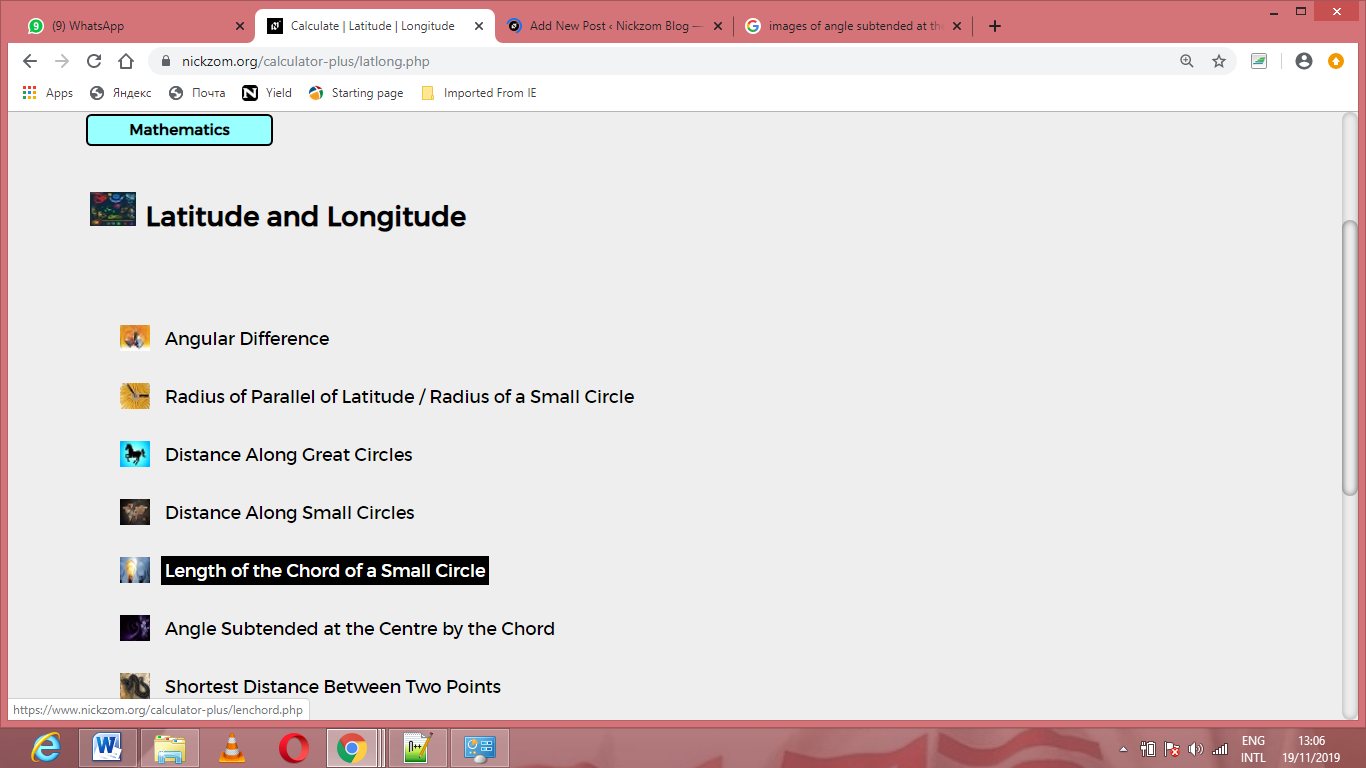The image size is (1366, 768).
Task: Open the Почта bookmark
Action: pos(196,93)
